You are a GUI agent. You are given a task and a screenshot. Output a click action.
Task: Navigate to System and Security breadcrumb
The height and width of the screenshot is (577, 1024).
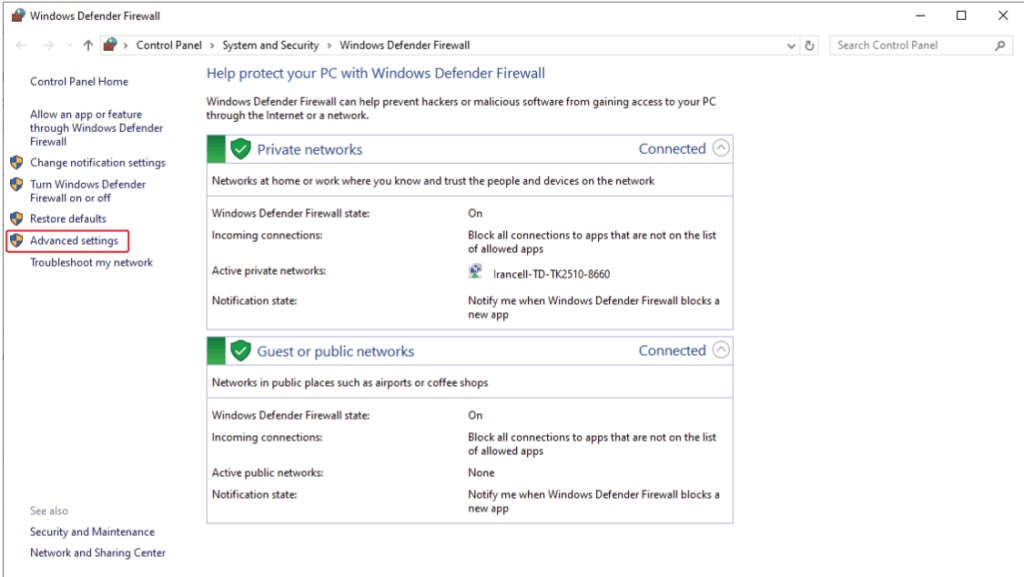click(x=270, y=45)
